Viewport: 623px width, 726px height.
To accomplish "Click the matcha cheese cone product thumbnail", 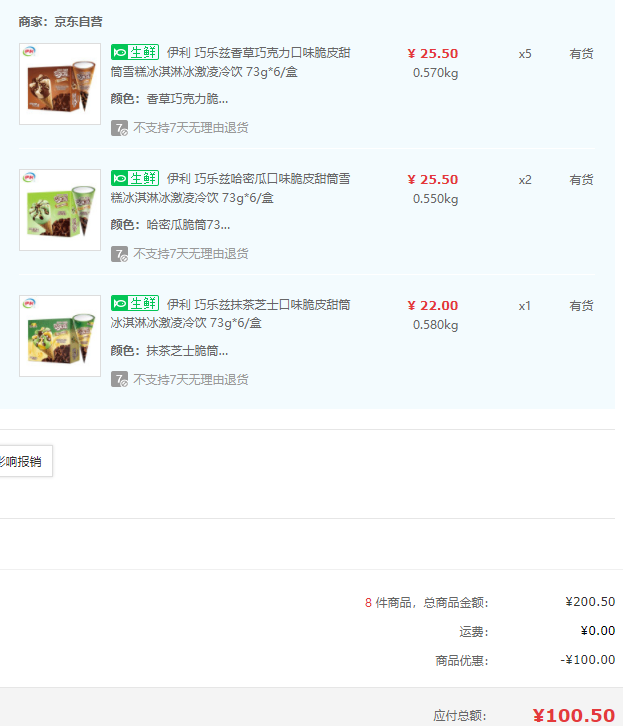I will click(x=60, y=336).
